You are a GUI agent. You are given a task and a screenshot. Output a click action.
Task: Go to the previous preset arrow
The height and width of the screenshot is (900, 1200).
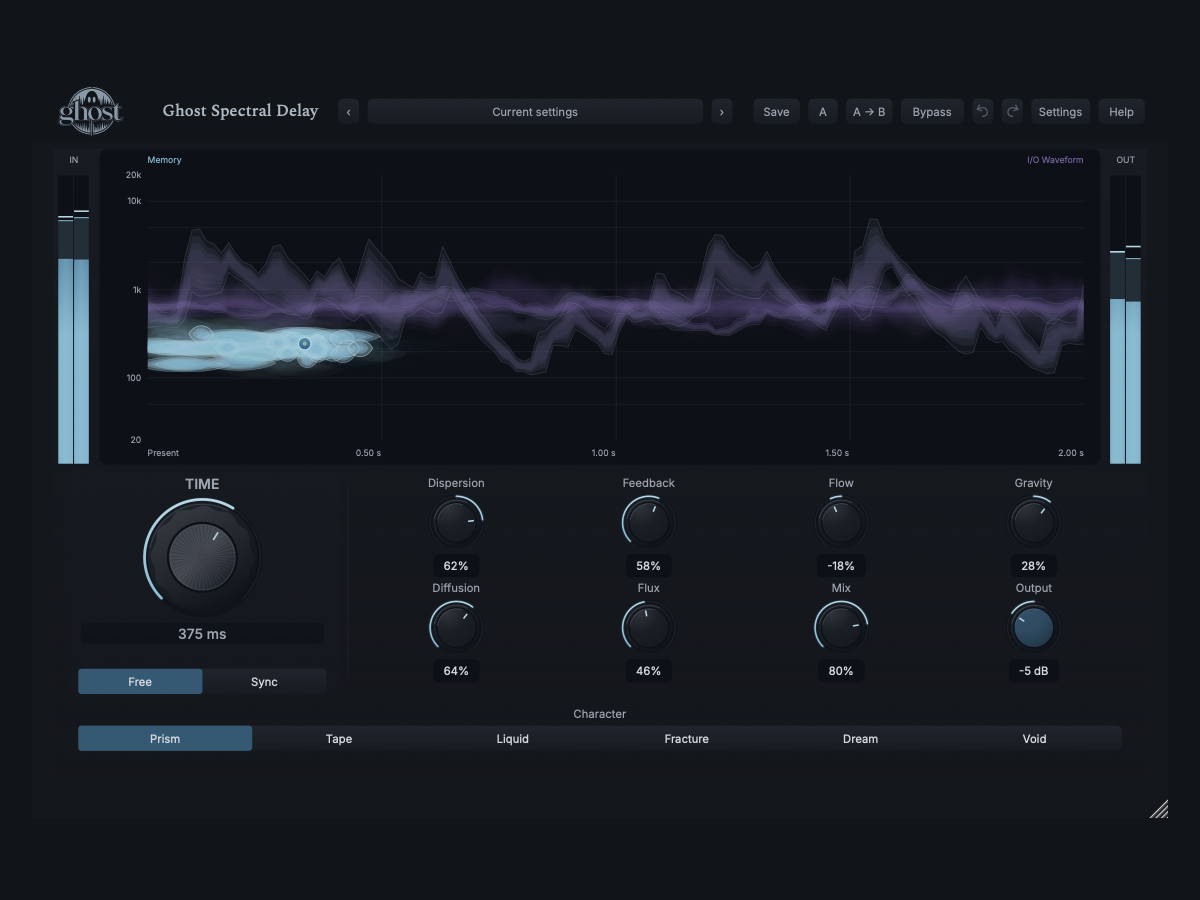click(348, 112)
